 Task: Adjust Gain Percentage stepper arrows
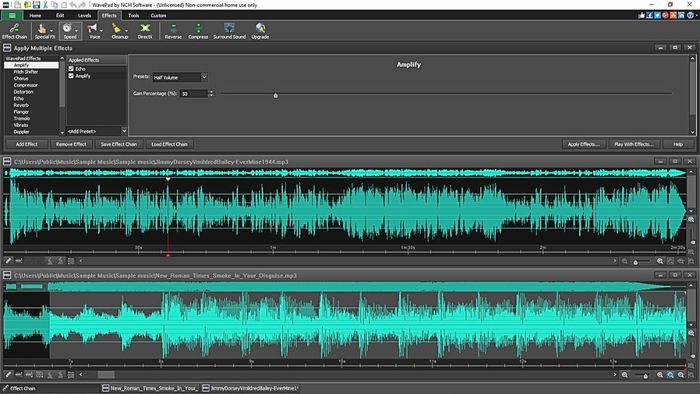pos(211,93)
